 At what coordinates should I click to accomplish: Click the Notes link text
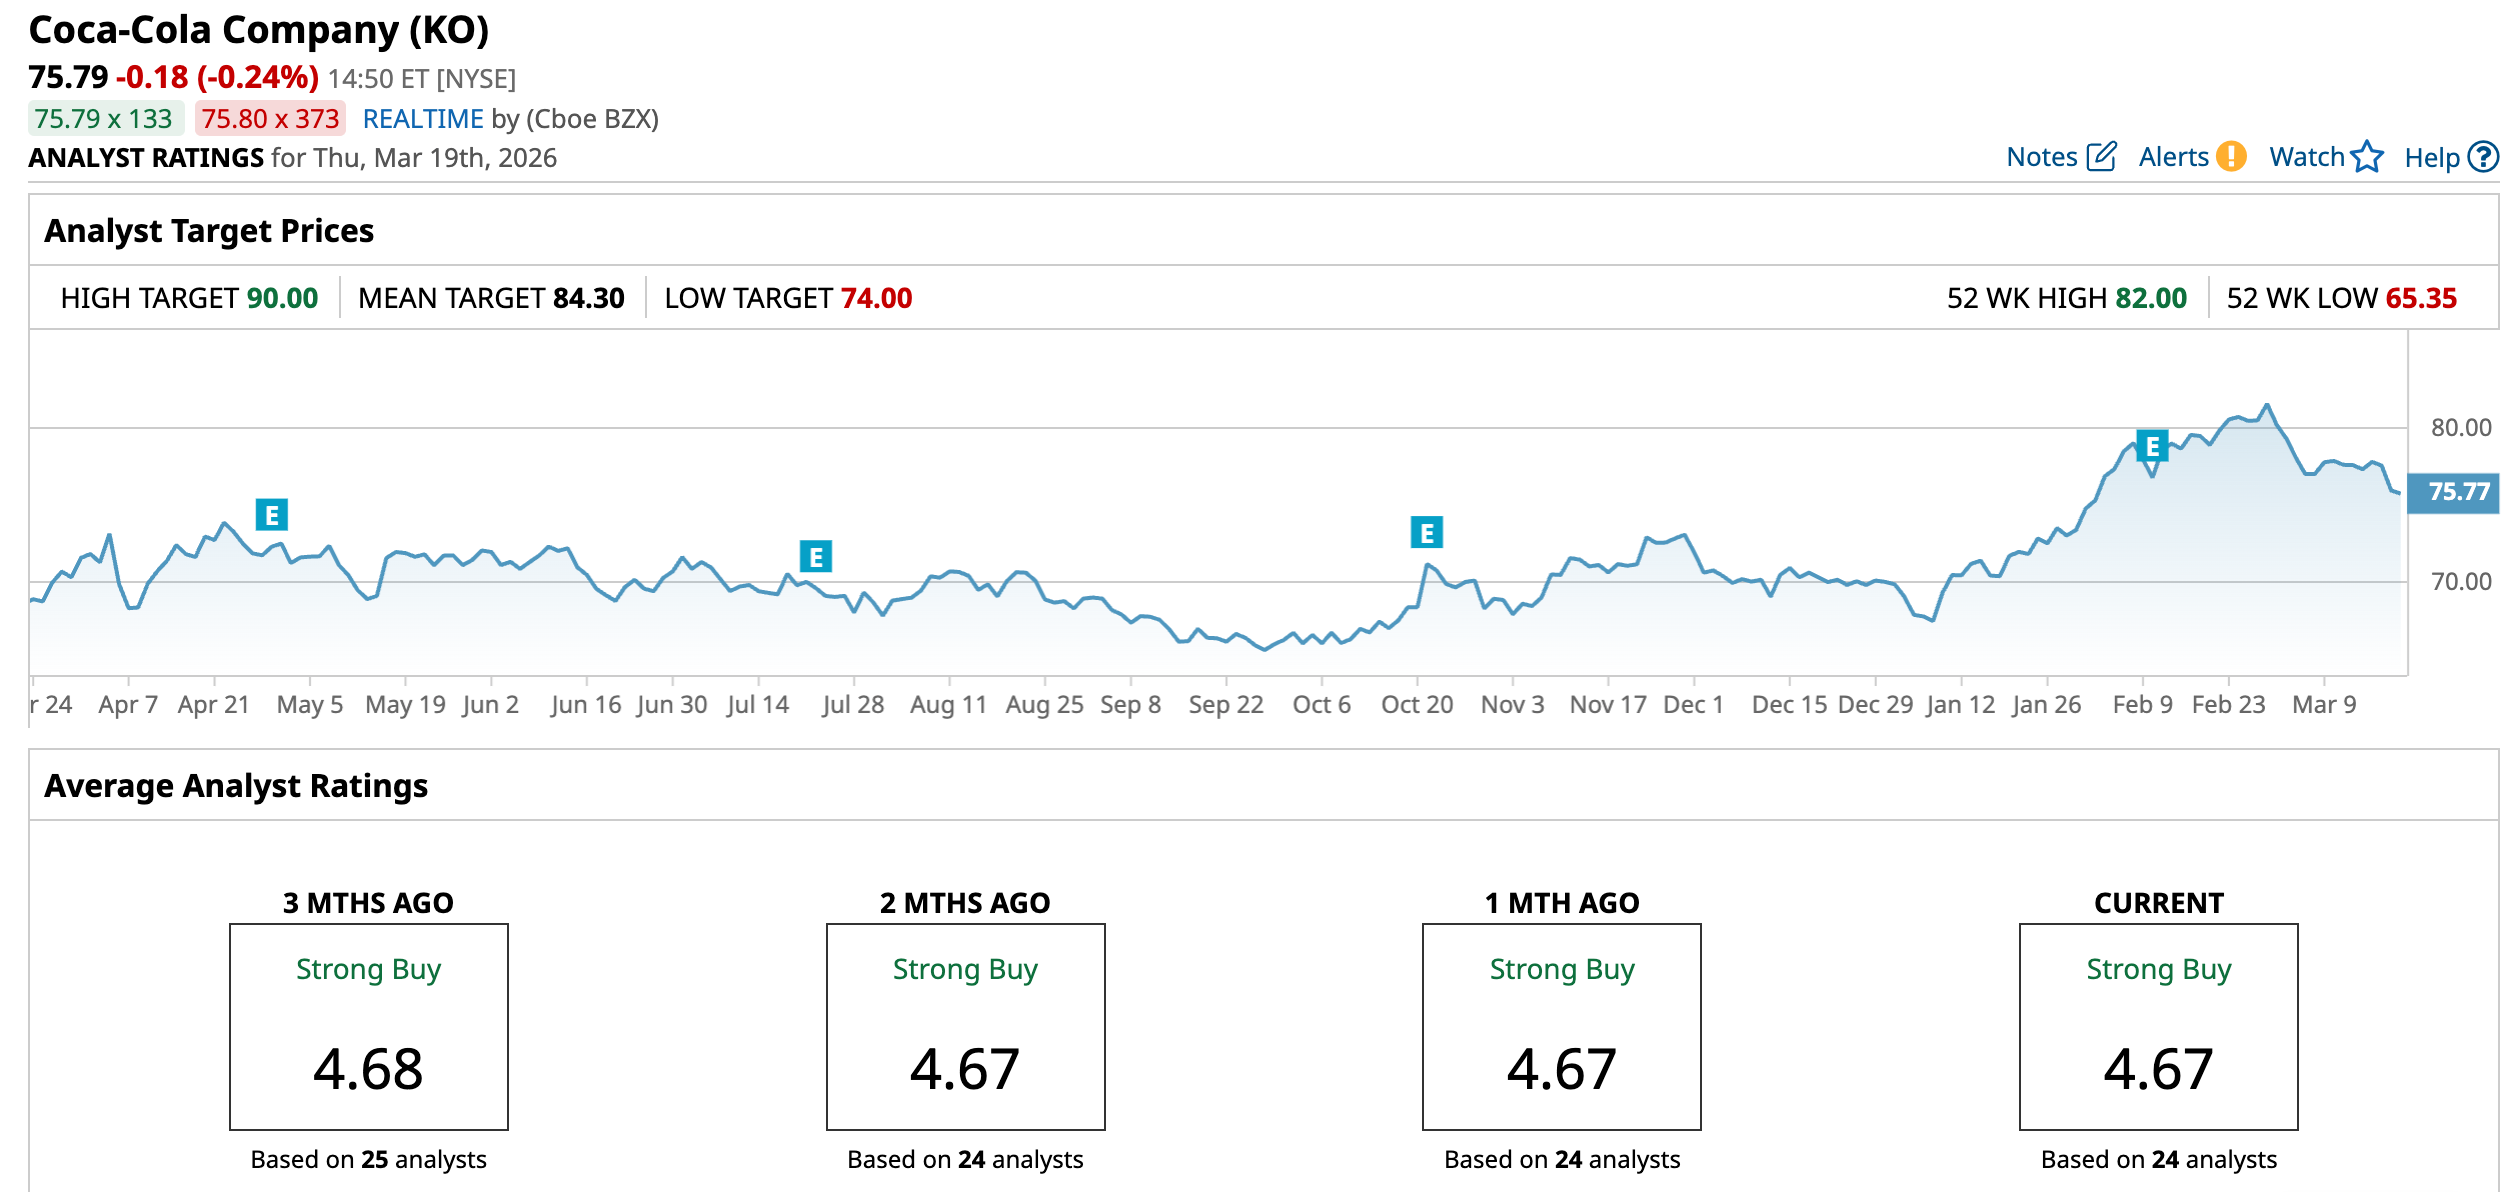pos(2041,157)
